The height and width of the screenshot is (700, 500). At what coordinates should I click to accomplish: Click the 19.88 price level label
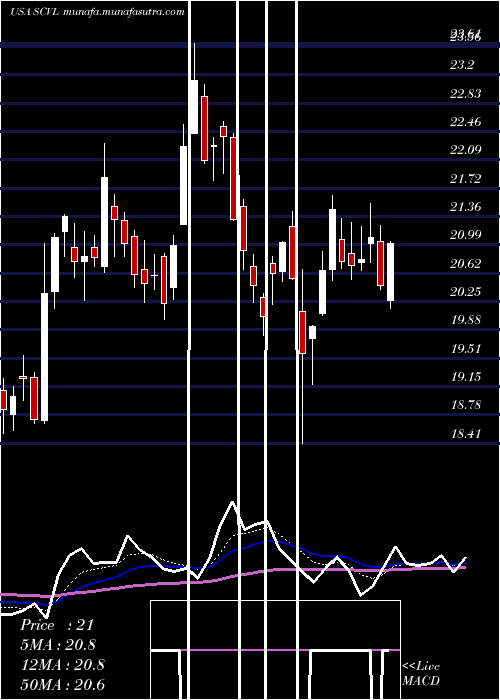click(466, 320)
